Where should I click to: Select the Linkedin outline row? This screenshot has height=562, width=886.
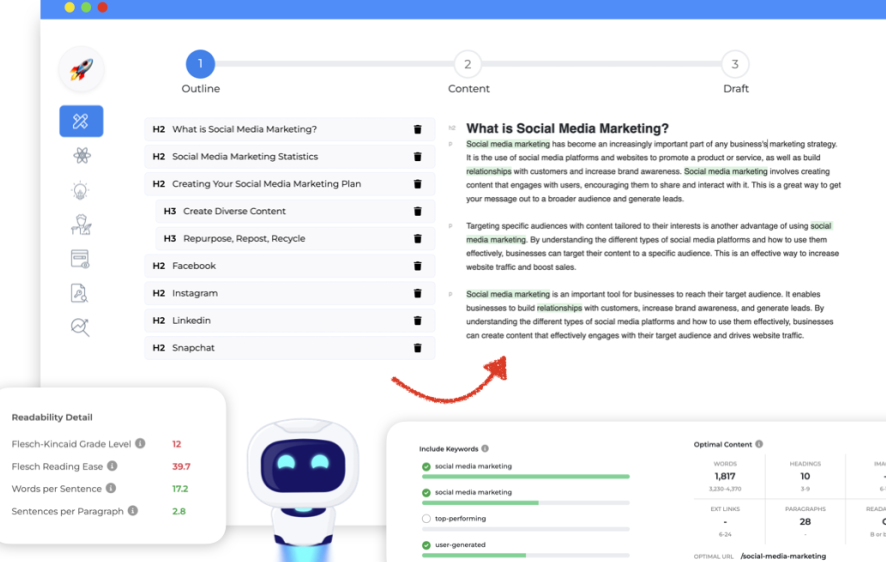[x=289, y=320]
